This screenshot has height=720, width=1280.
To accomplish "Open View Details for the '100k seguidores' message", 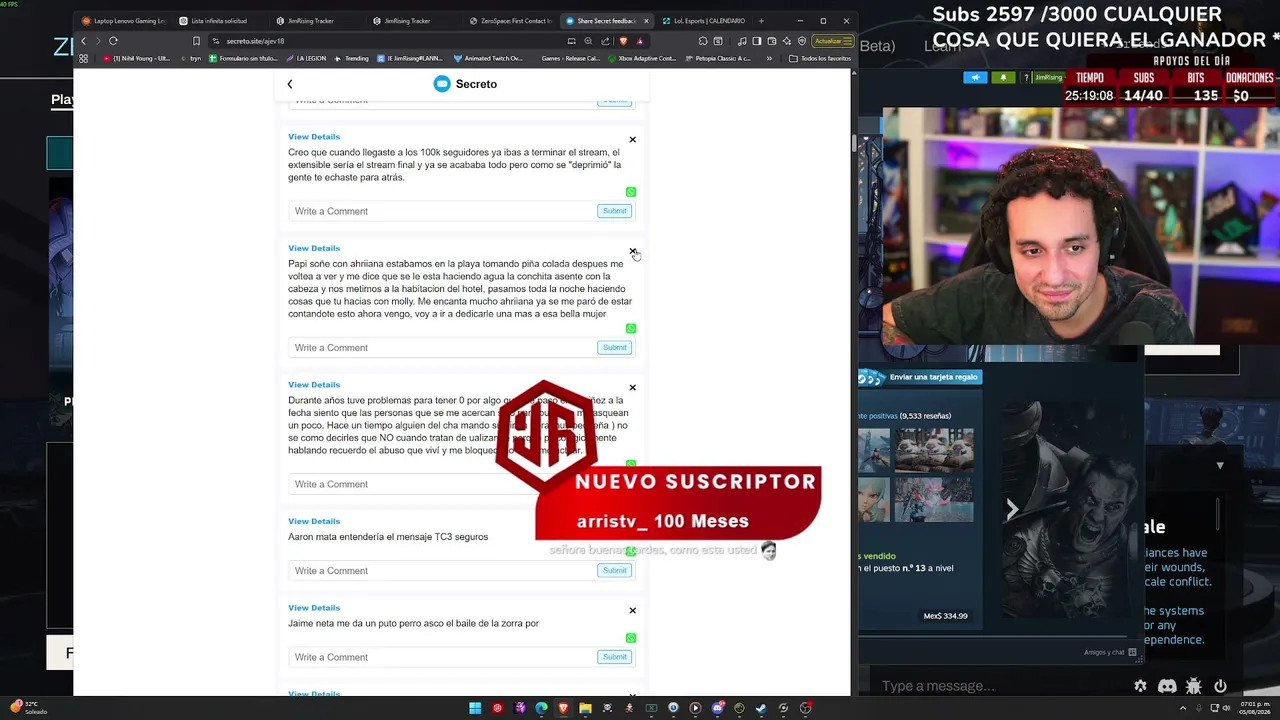I will [x=314, y=137].
